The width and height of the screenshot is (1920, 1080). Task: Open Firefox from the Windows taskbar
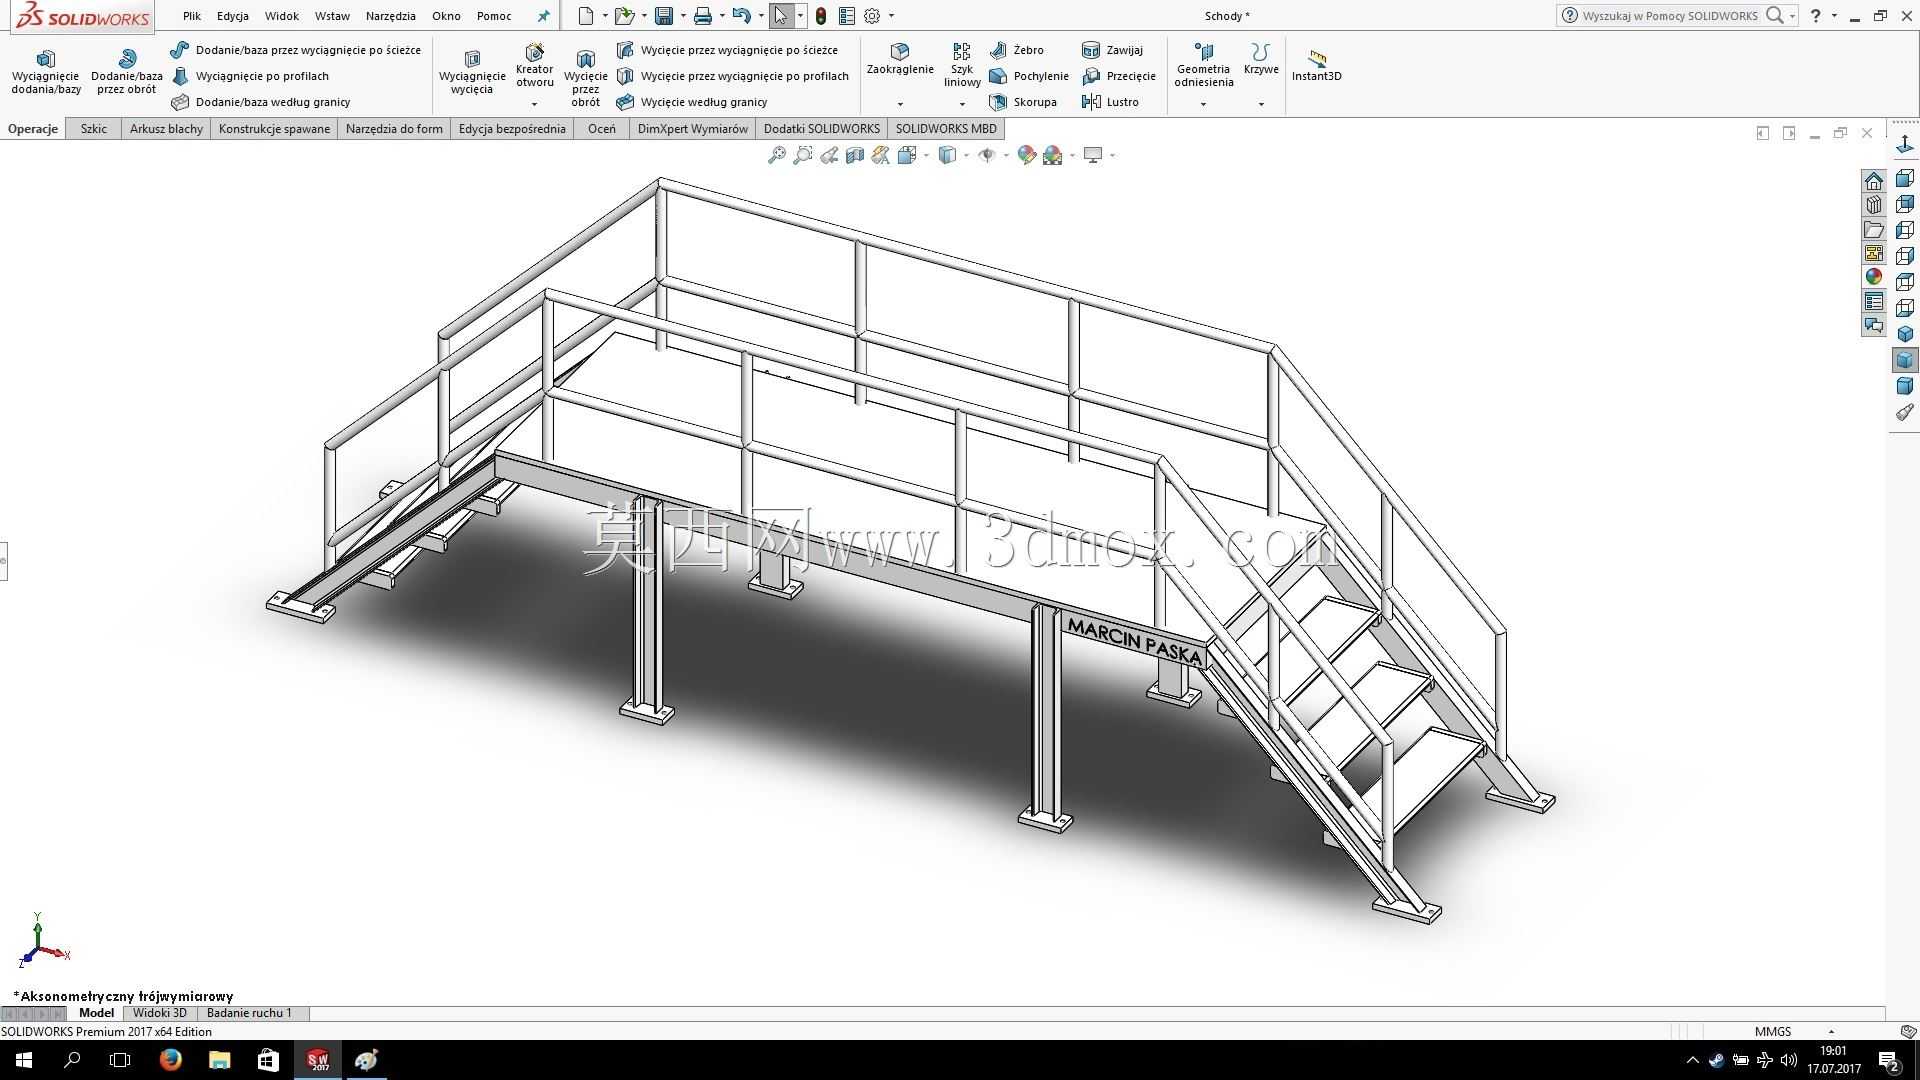click(x=170, y=1060)
